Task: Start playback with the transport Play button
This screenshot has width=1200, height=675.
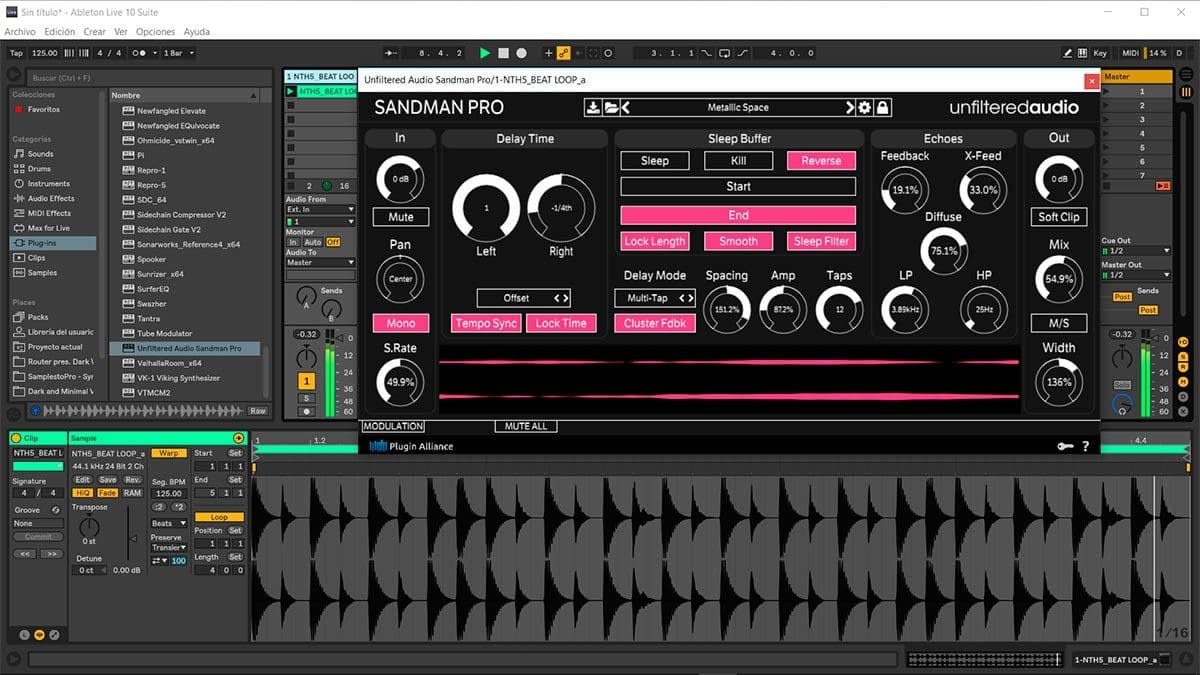Action: coord(485,53)
